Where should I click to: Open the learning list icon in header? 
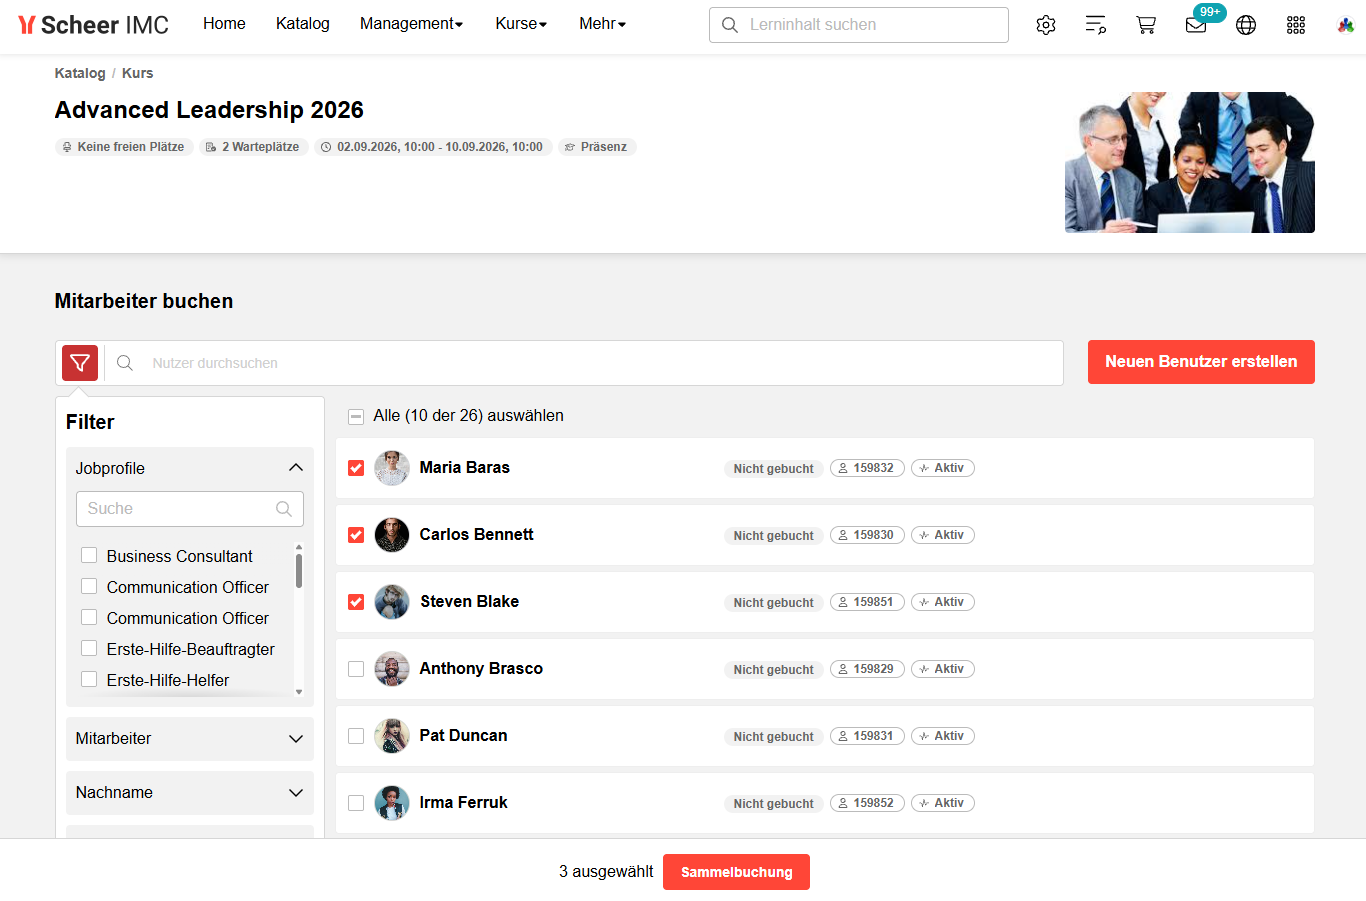1096,25
